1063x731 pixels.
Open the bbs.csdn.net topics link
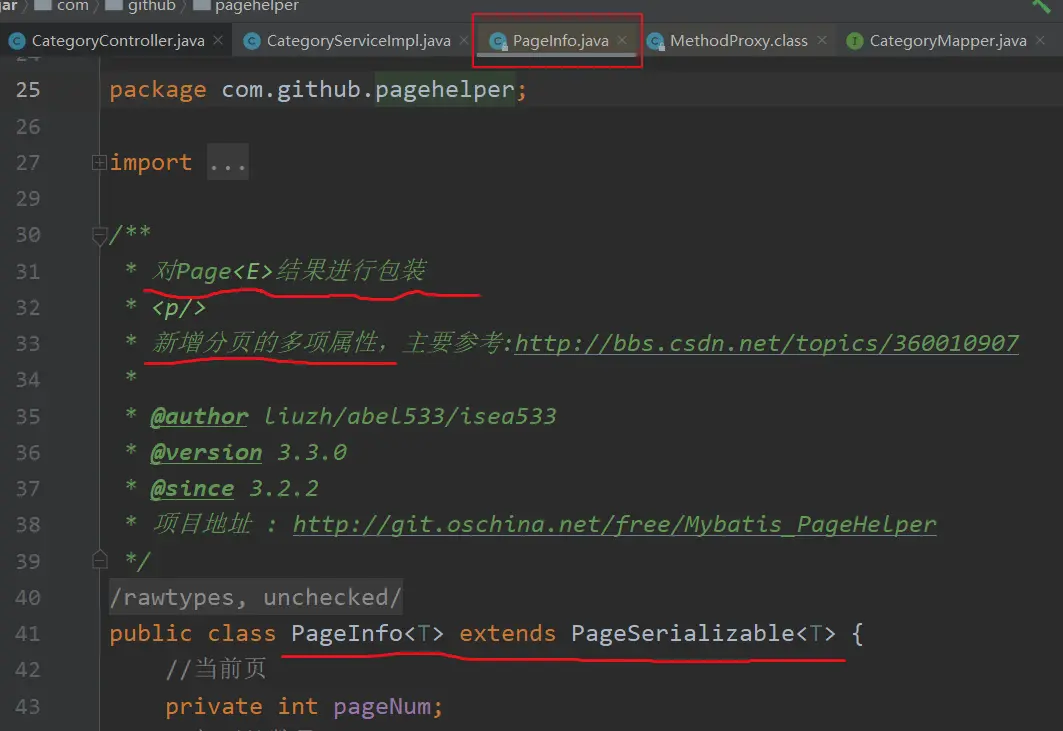(x=766, y=344)
